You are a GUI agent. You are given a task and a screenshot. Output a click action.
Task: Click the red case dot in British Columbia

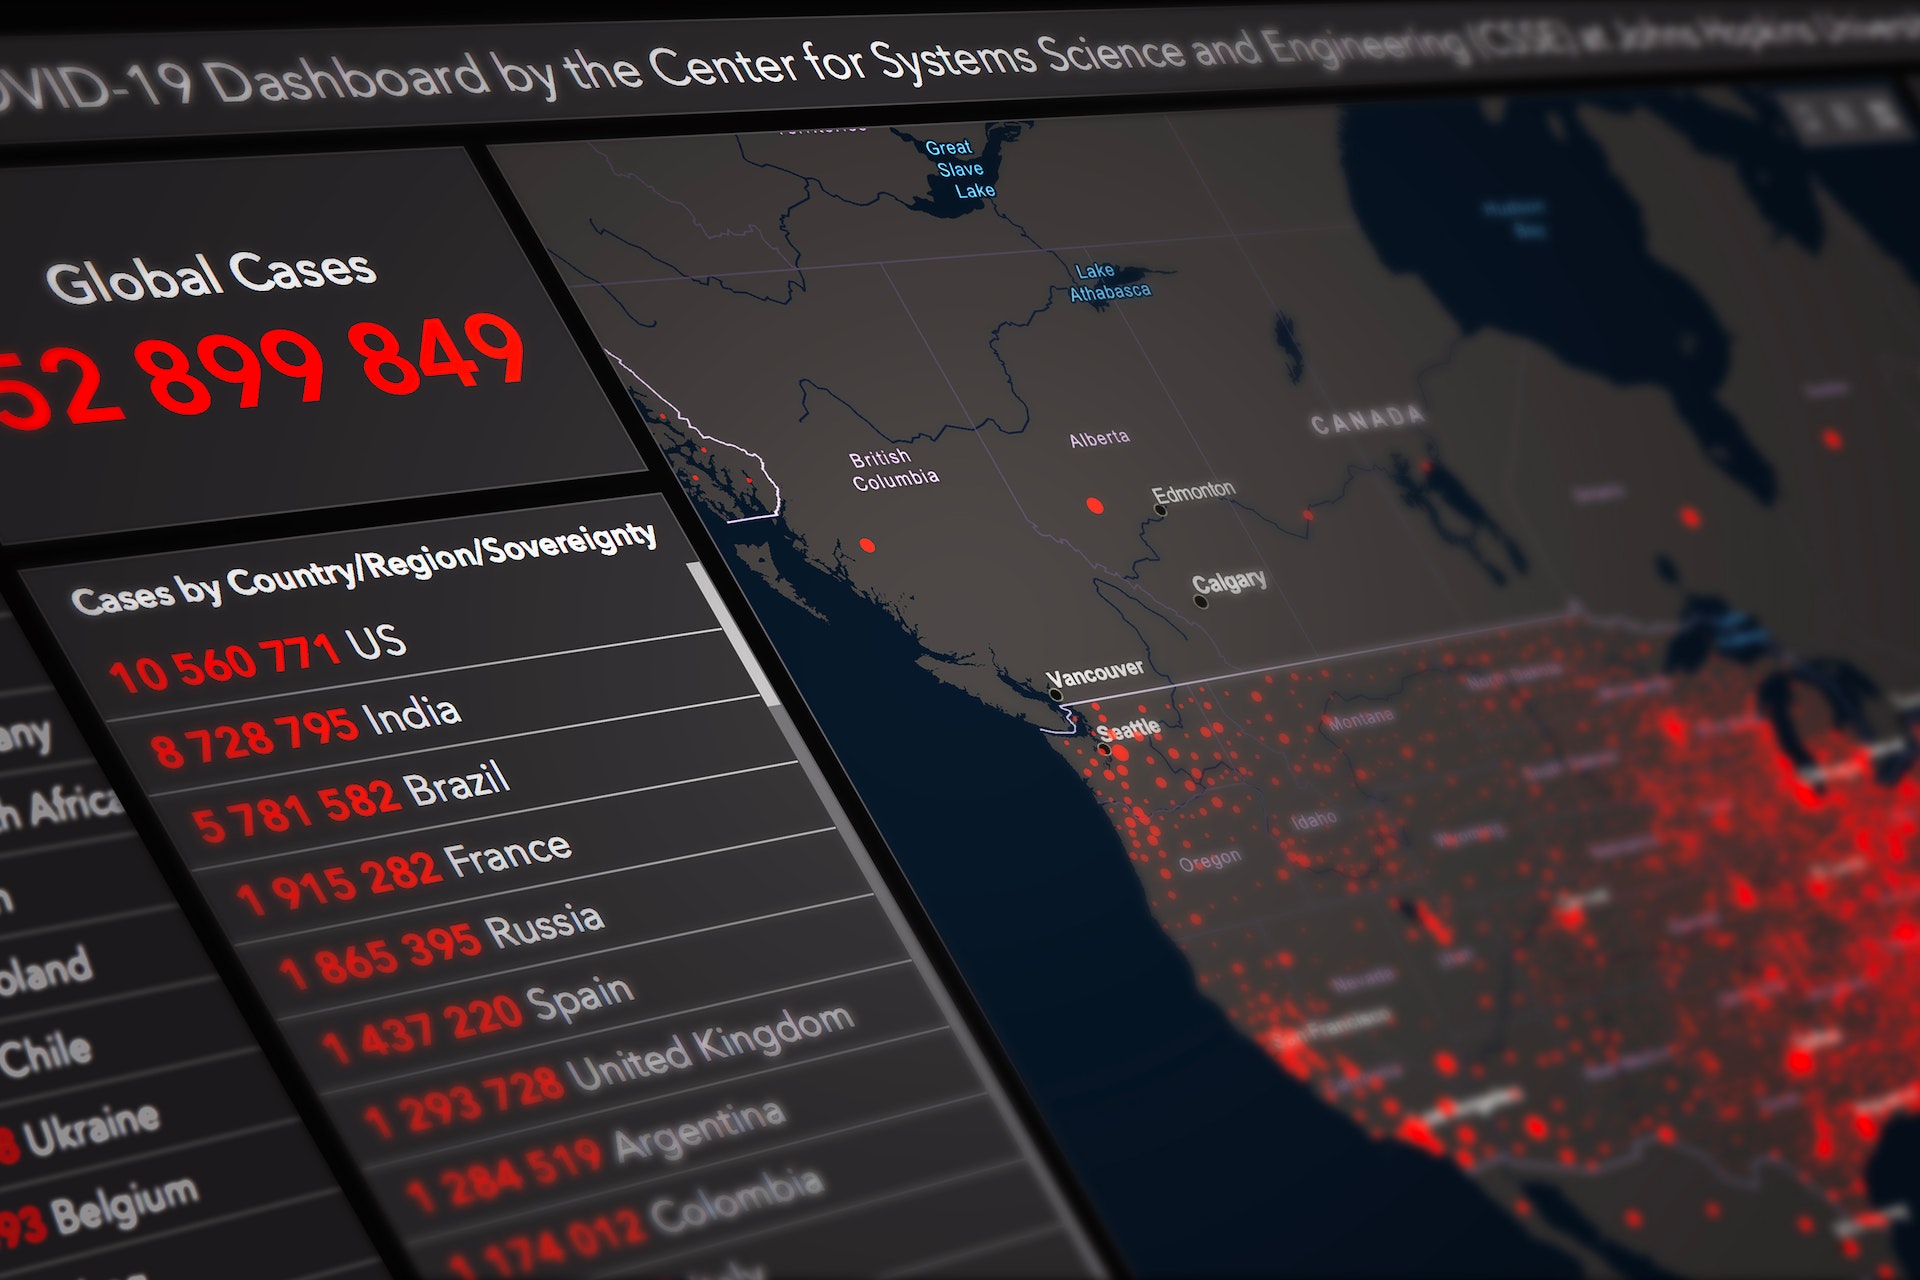point(867,545)
